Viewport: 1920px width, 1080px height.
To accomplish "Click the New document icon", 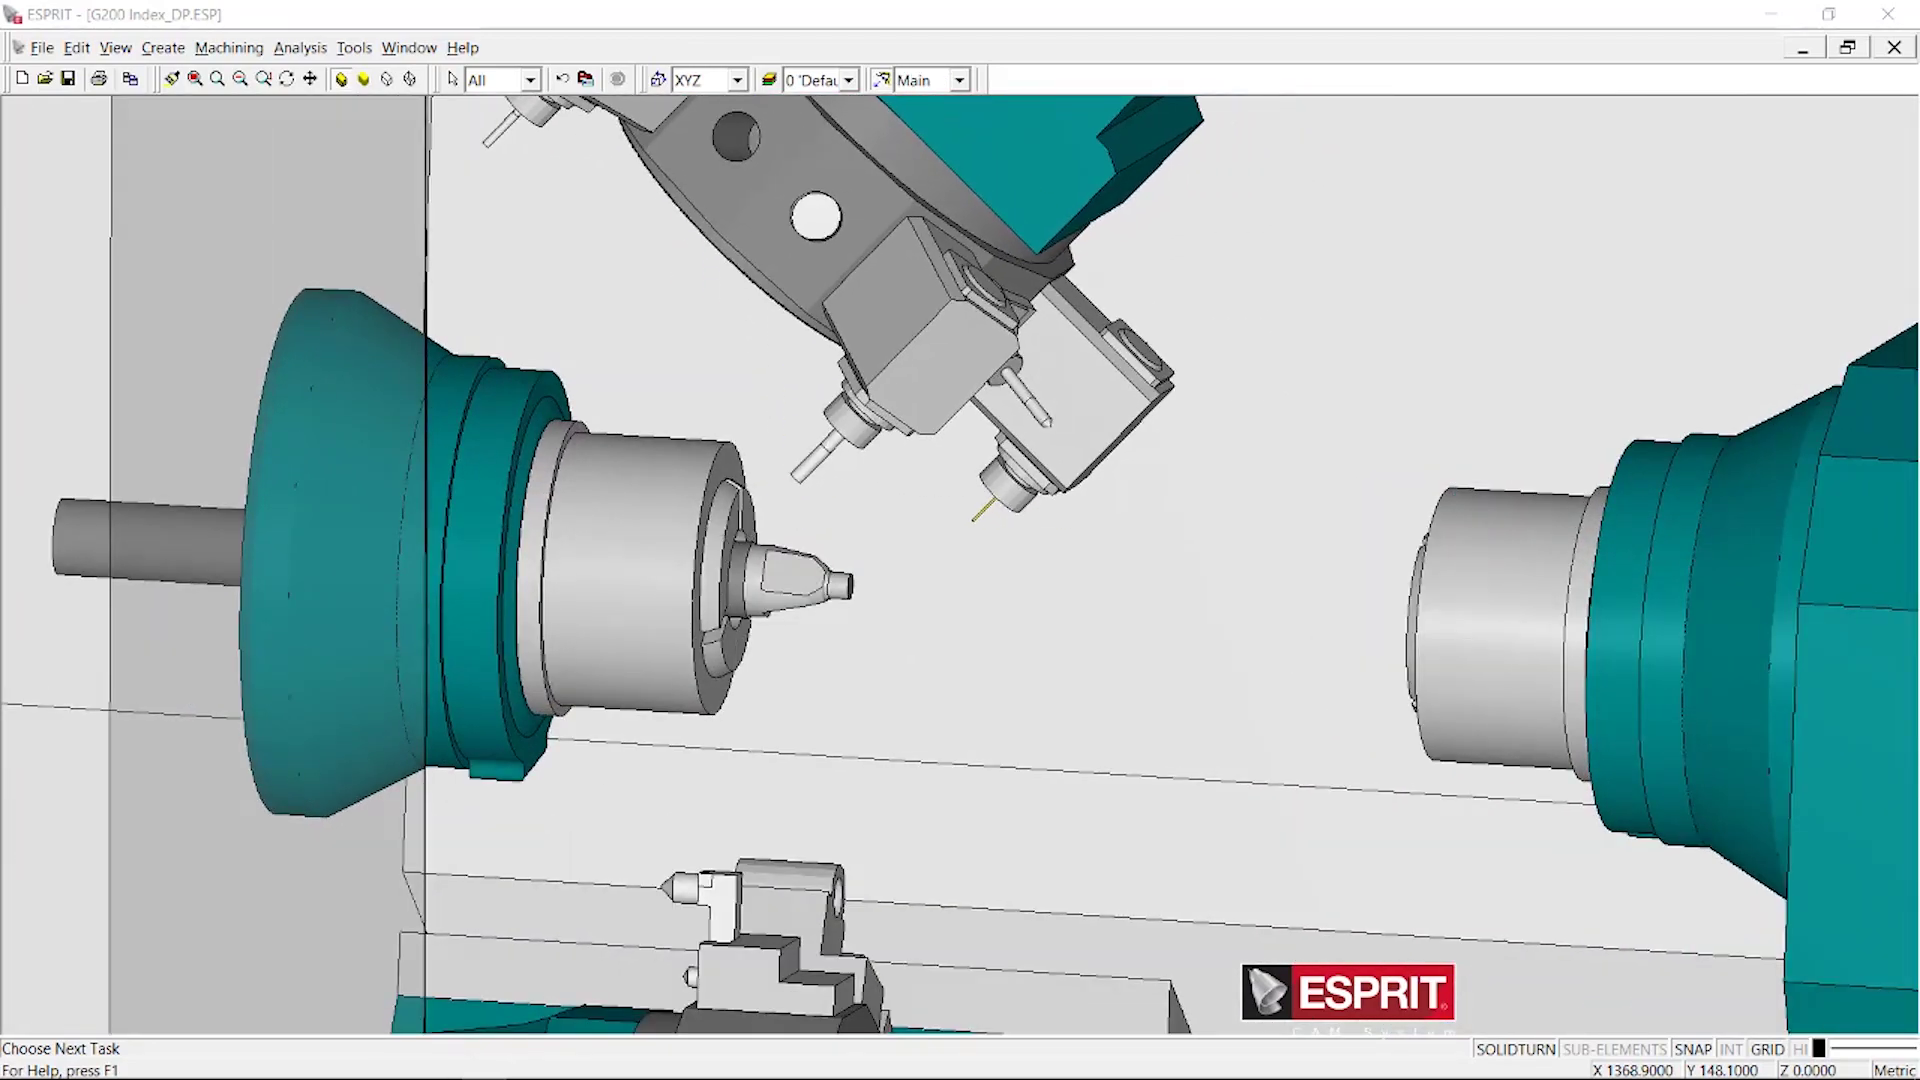I will pyautogui.click(x=22, y=79).
